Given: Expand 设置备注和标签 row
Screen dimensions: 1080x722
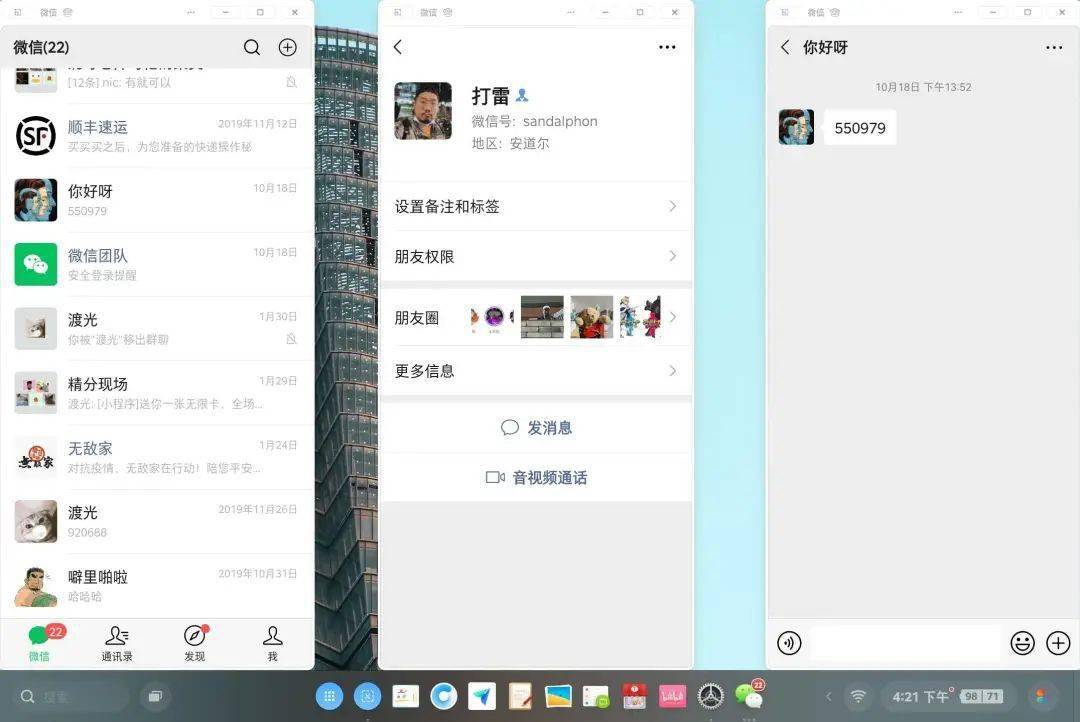Looking at the screenshot, I should [536, 206].
